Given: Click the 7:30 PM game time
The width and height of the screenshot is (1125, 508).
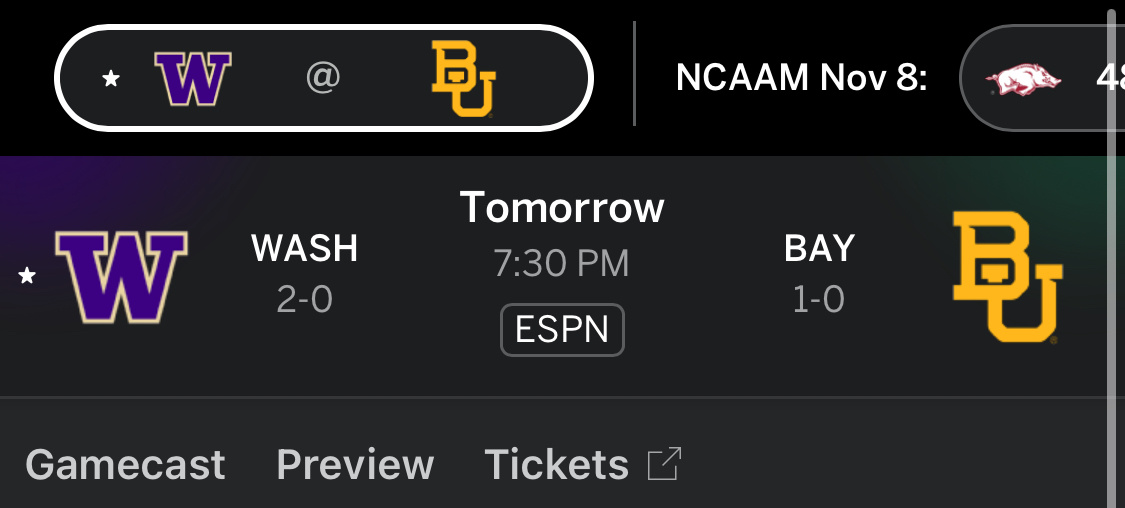Looking at the screenshot, I should point(562,263).
